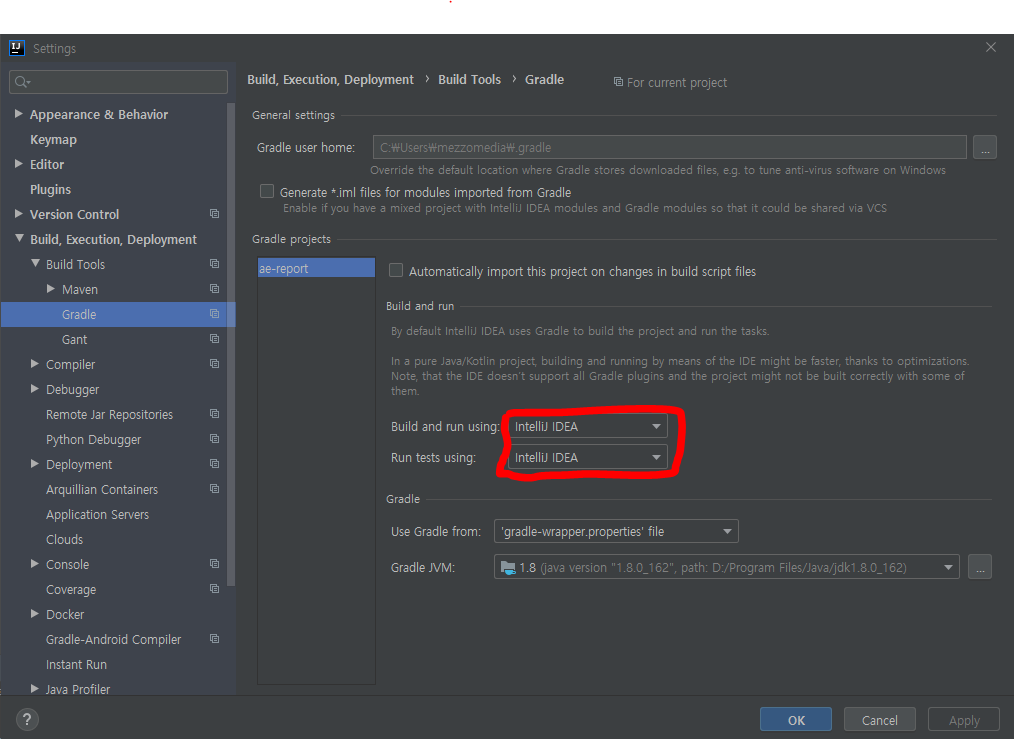Image resolution: width=1014 pixels, height=739 pixels.
Task: Expand the Compiler node
Action: [35, 364]
